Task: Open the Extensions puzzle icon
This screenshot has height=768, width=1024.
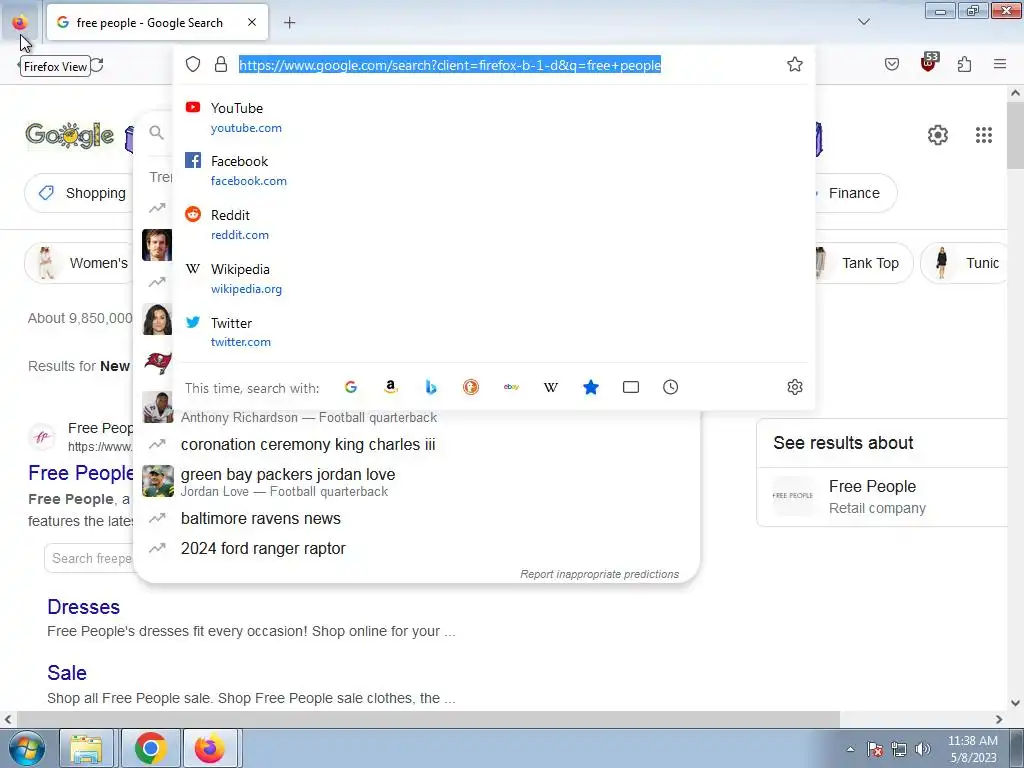Action: 964,64
